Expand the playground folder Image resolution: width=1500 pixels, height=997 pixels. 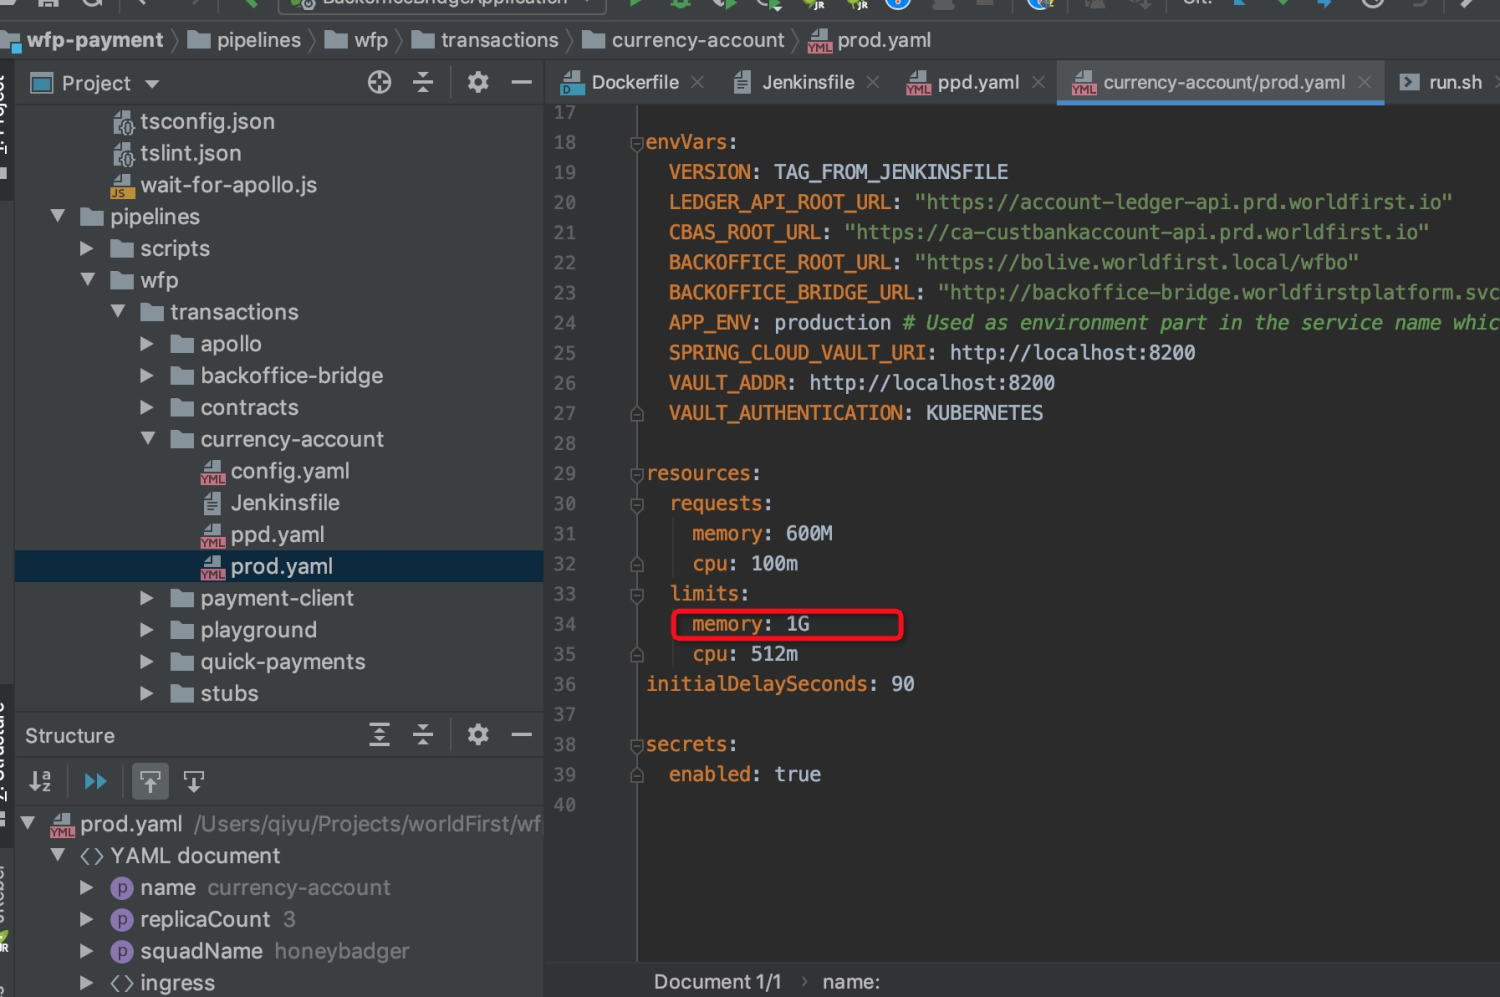[147, 630]
